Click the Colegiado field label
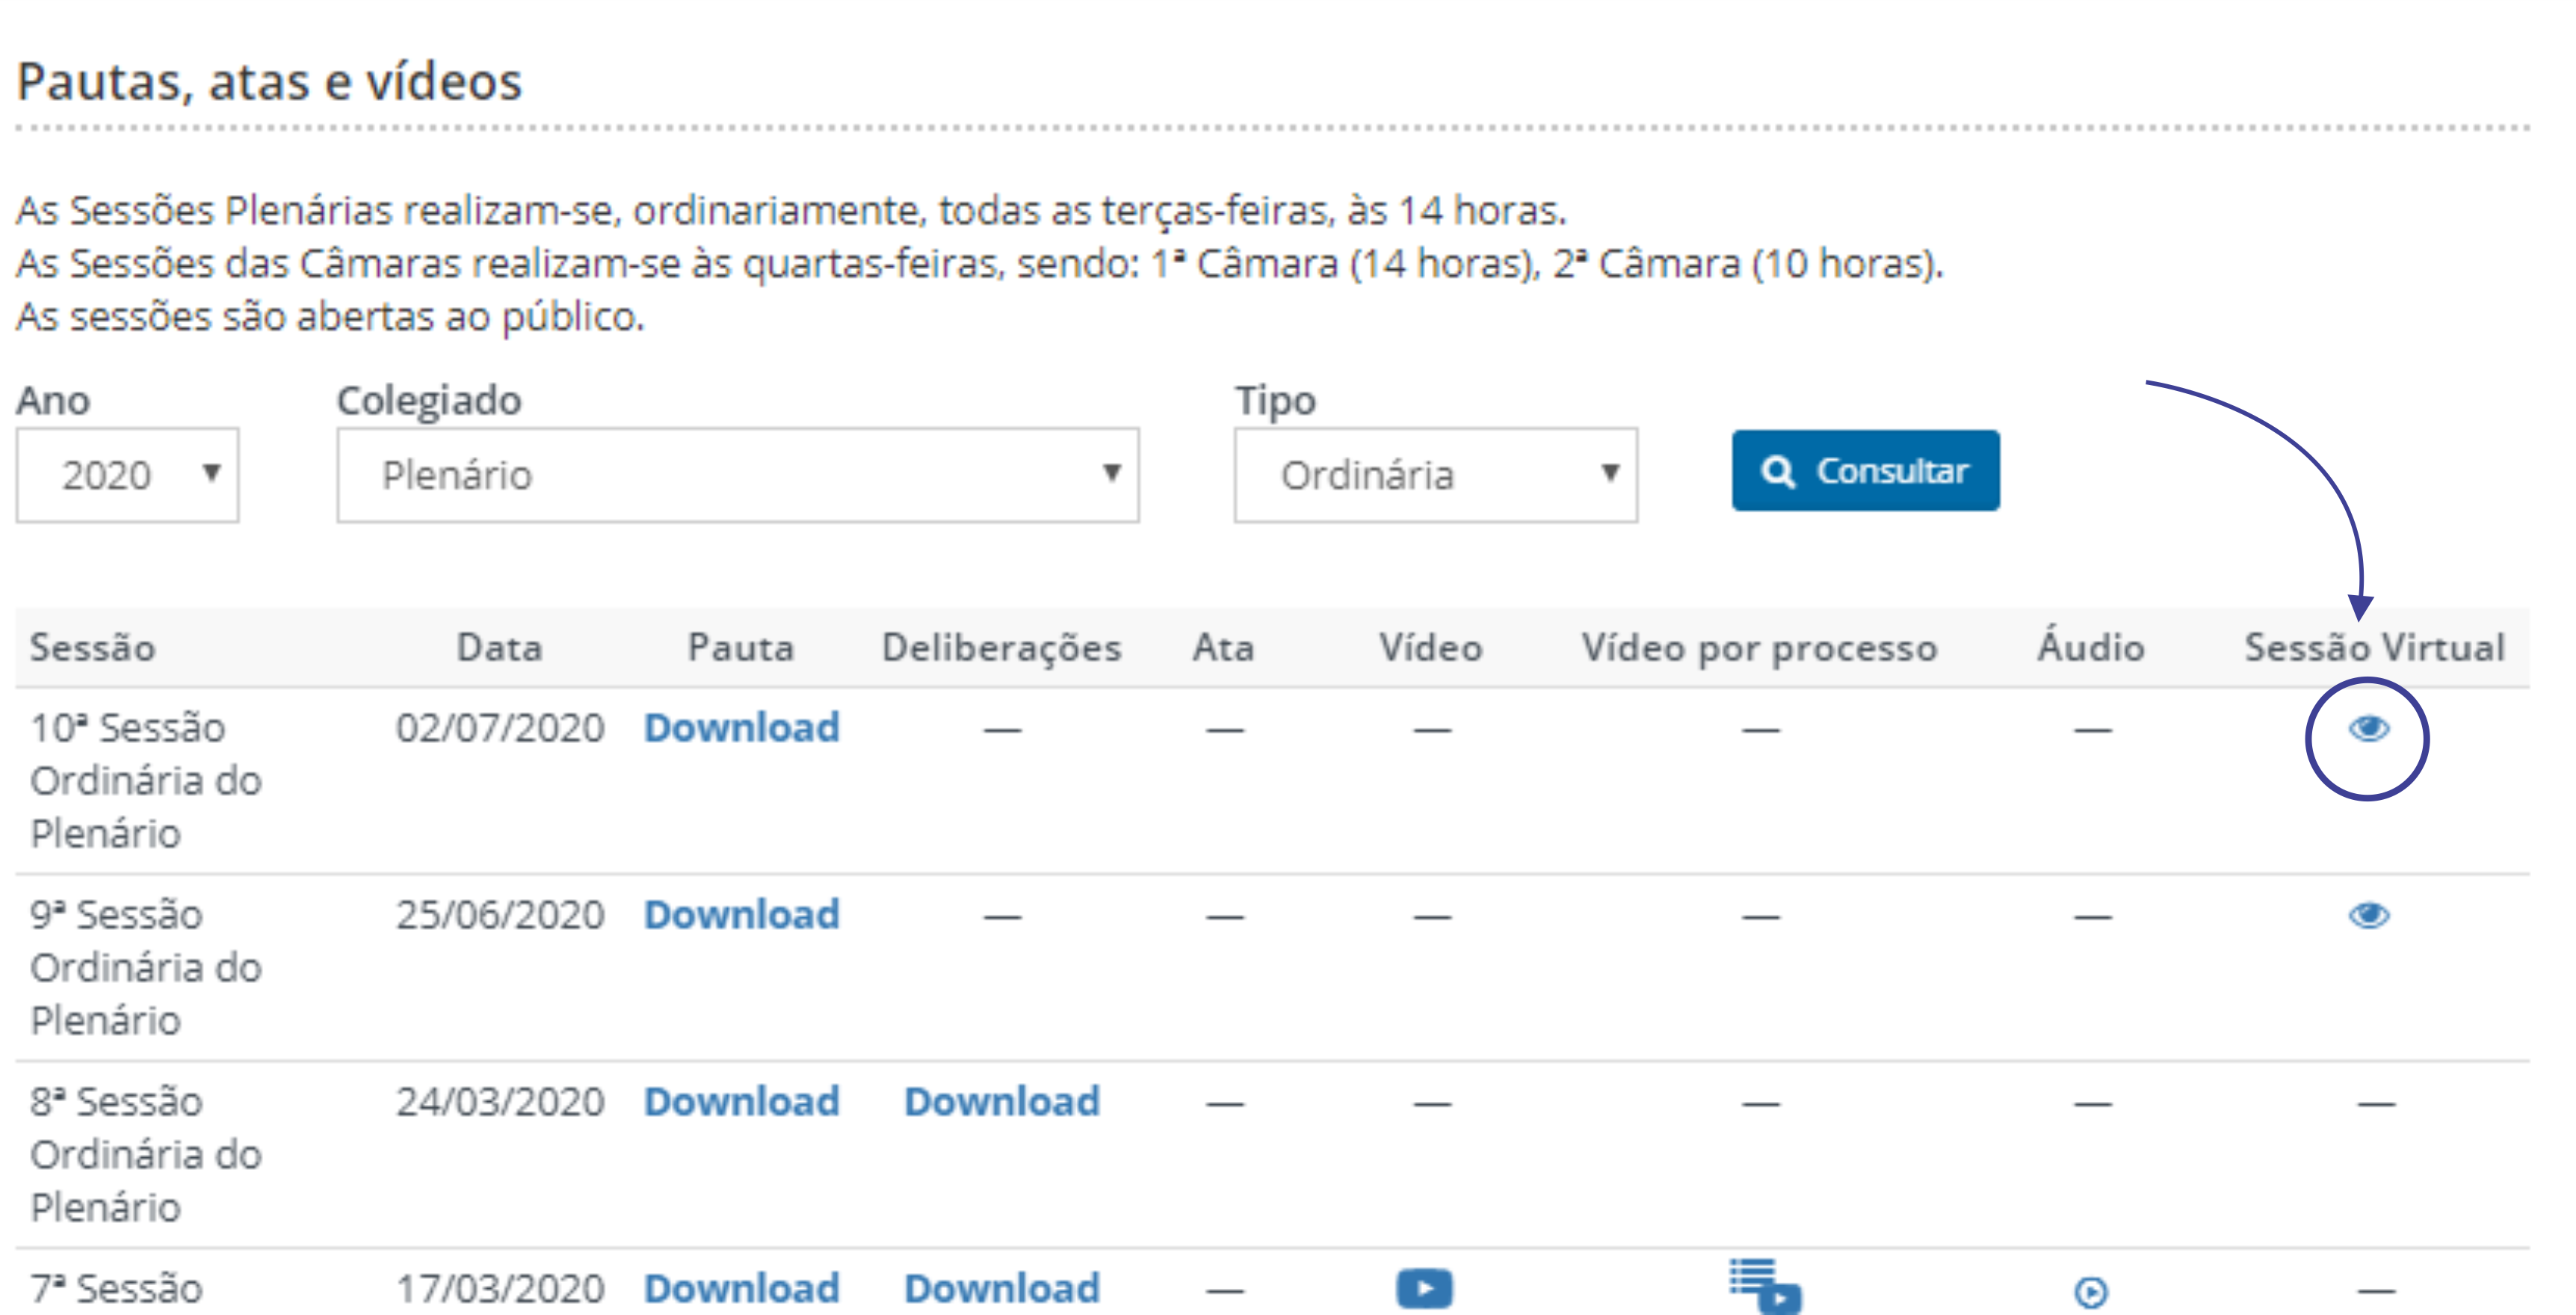Viewport: 2576px width, 1315px height. [x=429, y=401]
